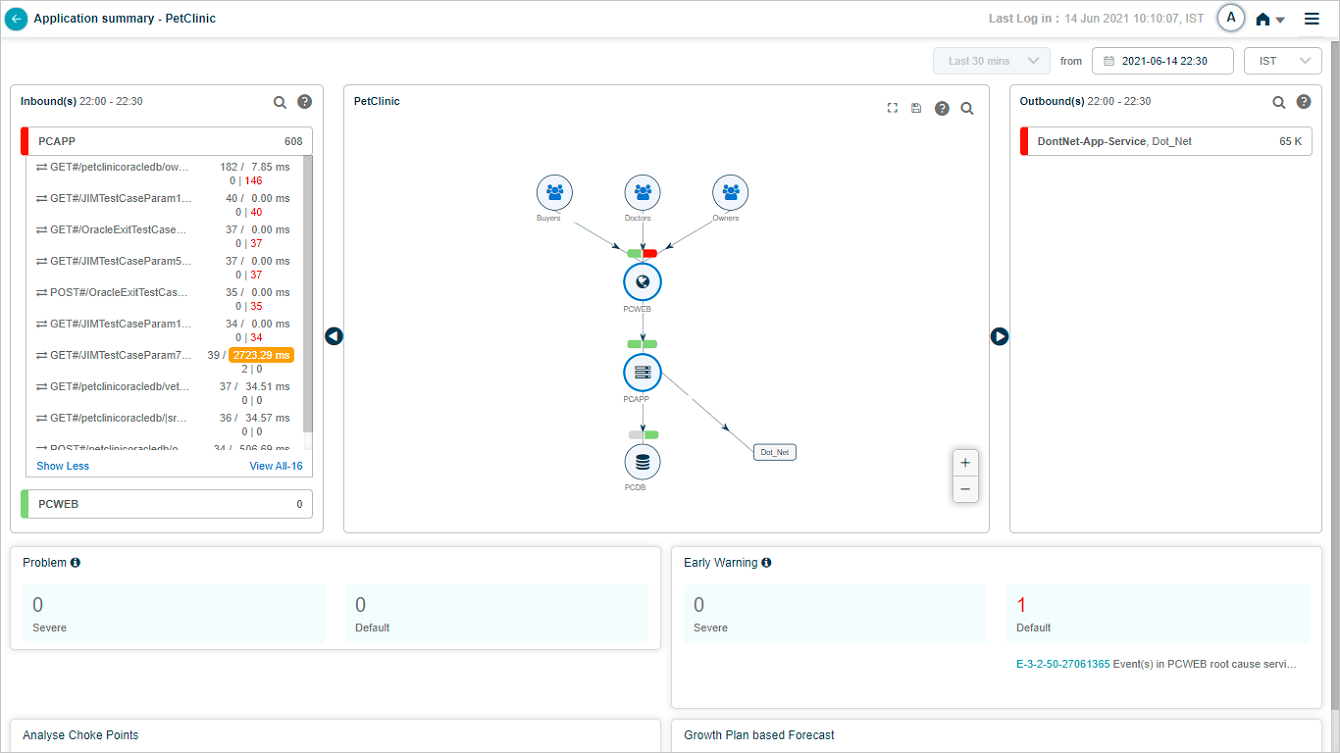Select the PCWEB globe node
1340x753 pixels.
(642, 282)
